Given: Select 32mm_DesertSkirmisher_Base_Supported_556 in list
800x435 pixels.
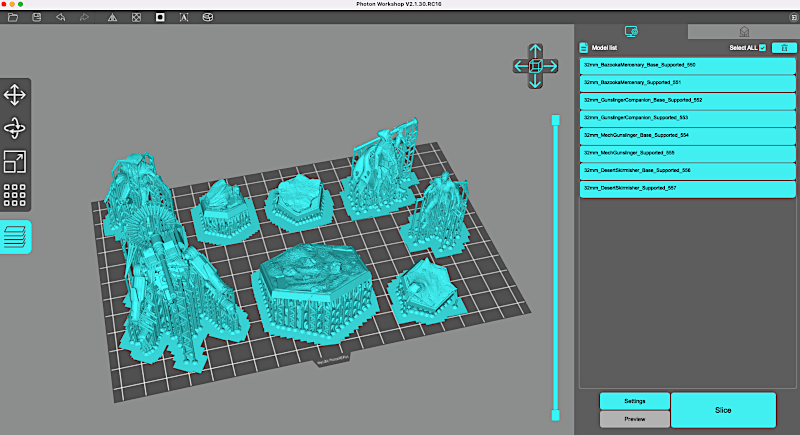Looking at the screenshot, I should [688, 171].
